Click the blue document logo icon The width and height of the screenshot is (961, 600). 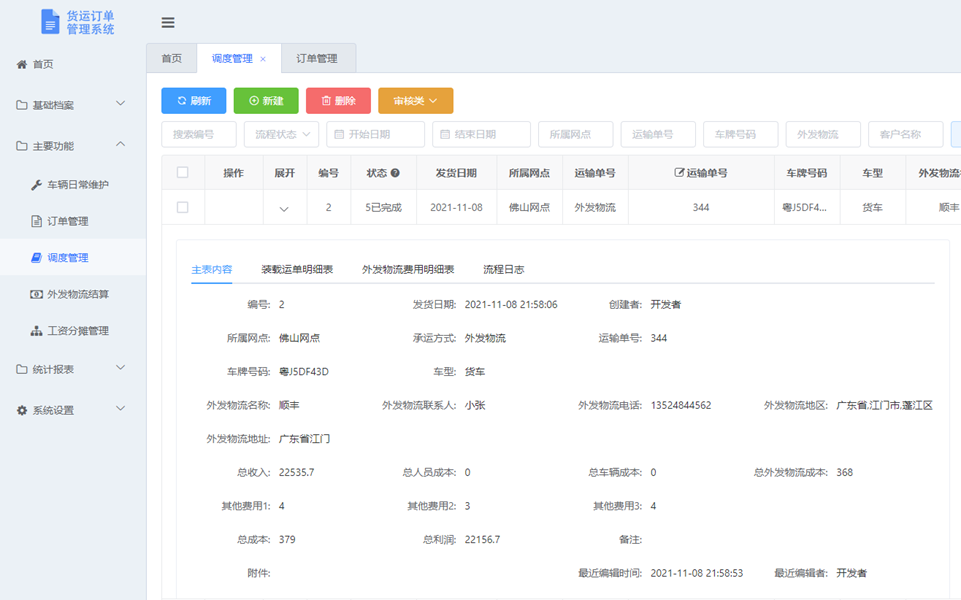[x=50, y=21]
